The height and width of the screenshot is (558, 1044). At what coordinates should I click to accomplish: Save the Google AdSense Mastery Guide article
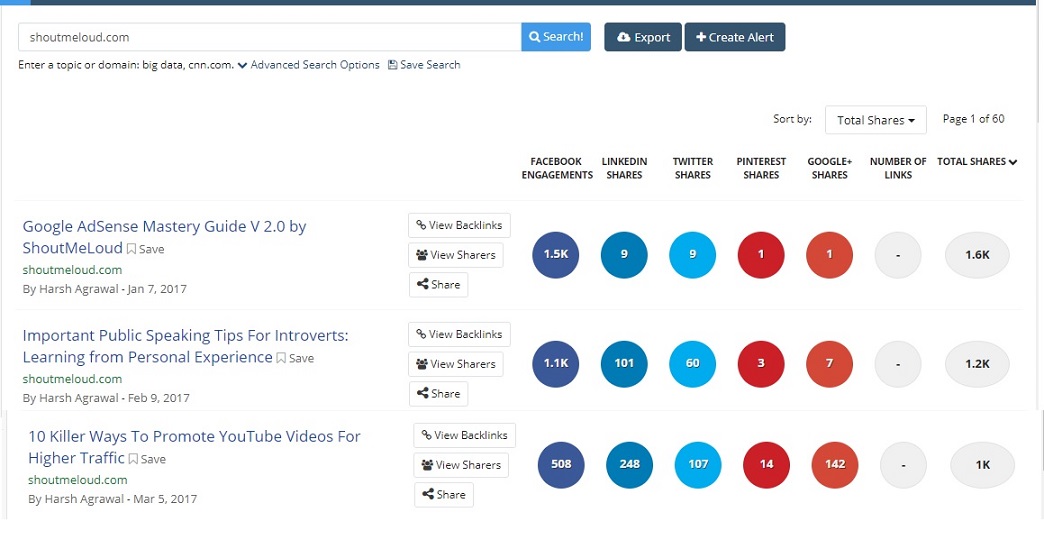[145, 249]
